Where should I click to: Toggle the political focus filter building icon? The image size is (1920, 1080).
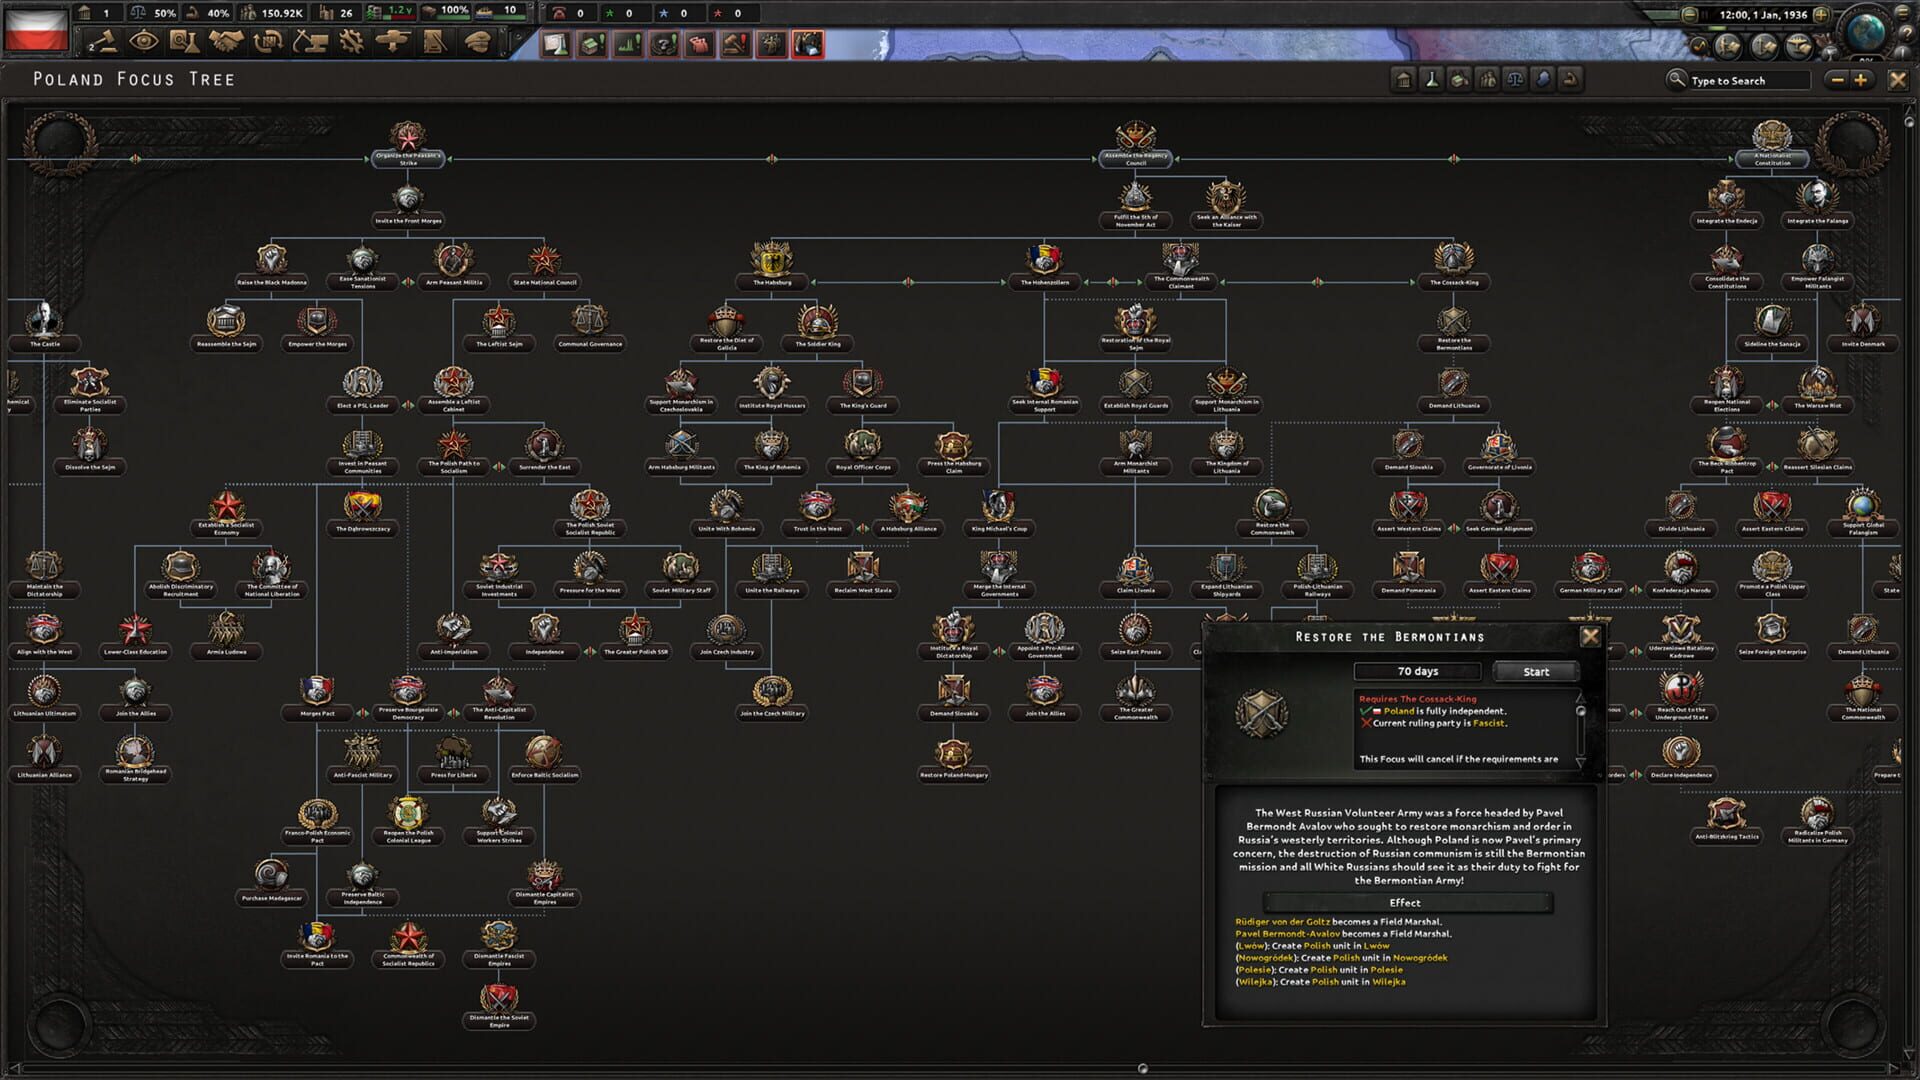point(1406,80)
